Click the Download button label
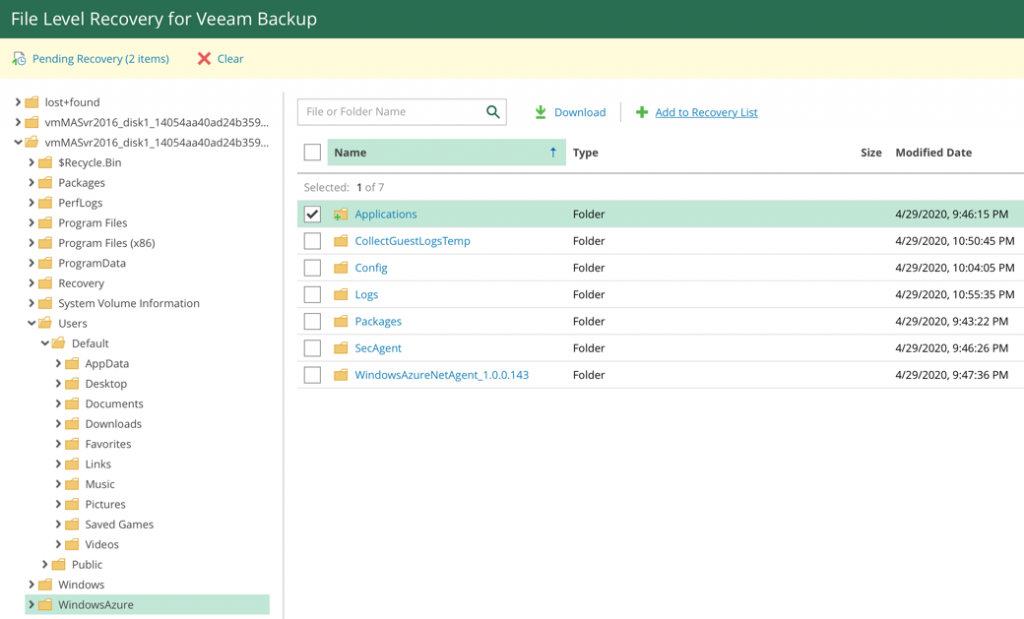 [x=580, y=112]
